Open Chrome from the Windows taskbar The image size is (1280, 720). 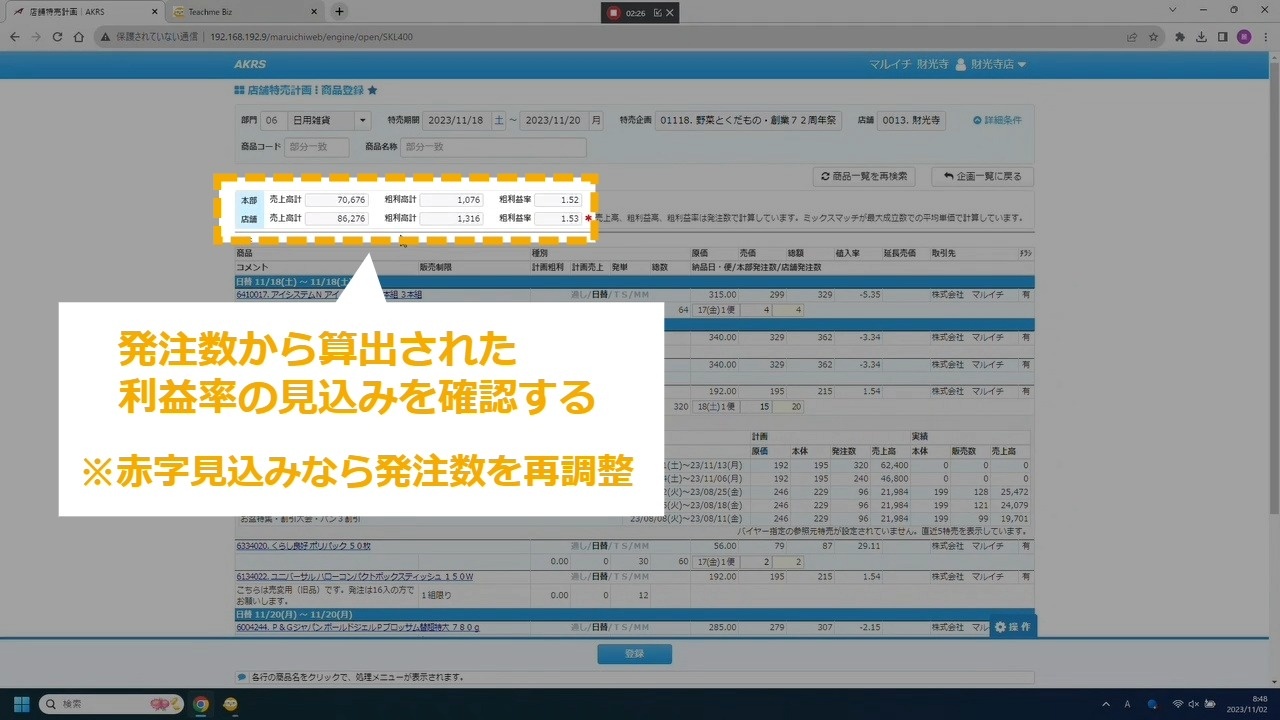tap(201, 704)
